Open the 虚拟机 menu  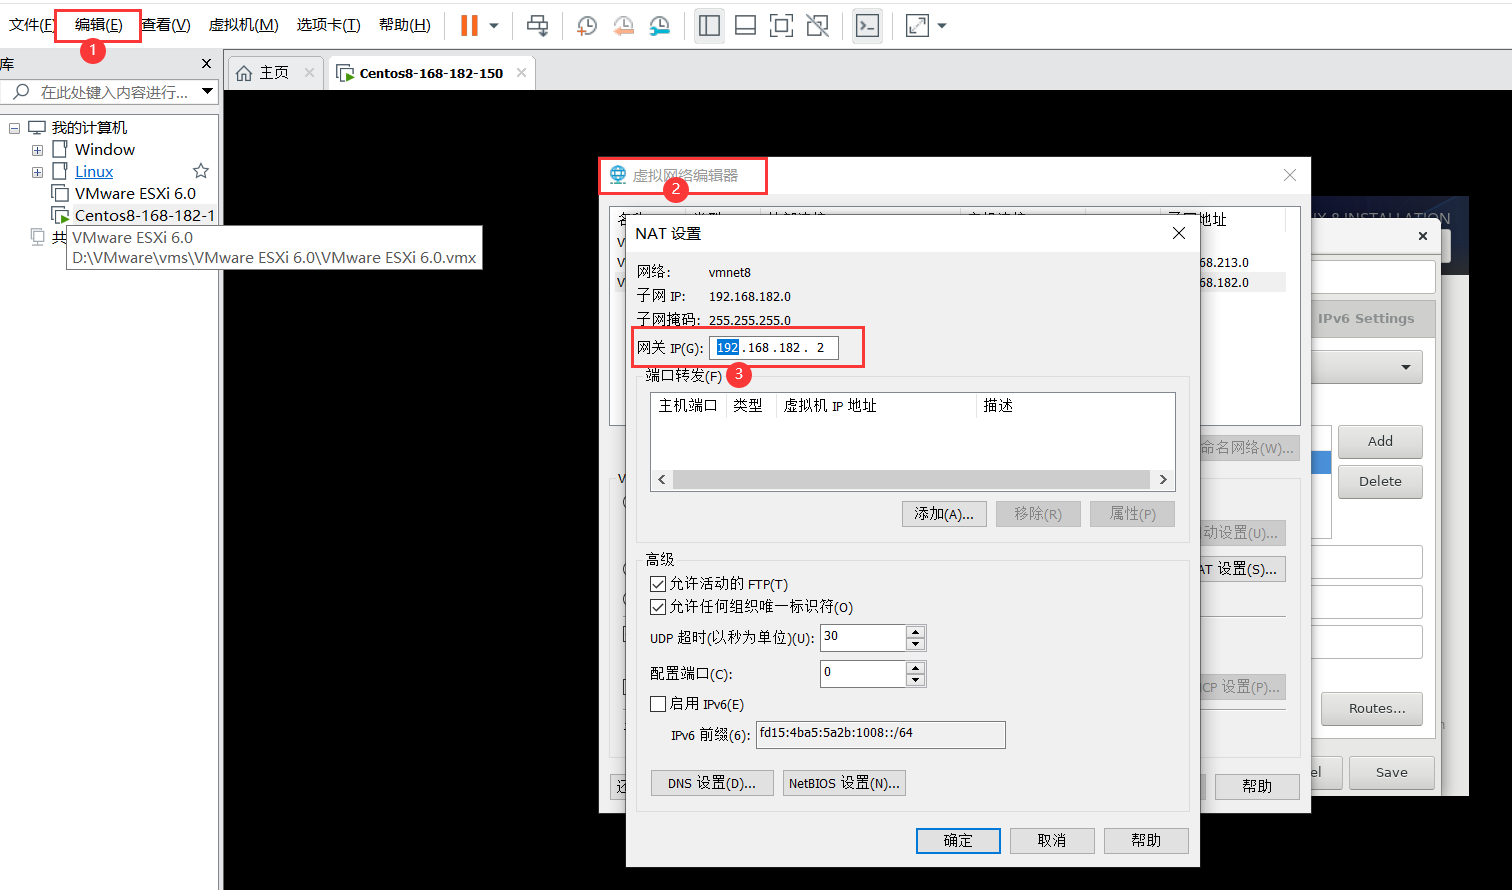[x=243, y=25]
